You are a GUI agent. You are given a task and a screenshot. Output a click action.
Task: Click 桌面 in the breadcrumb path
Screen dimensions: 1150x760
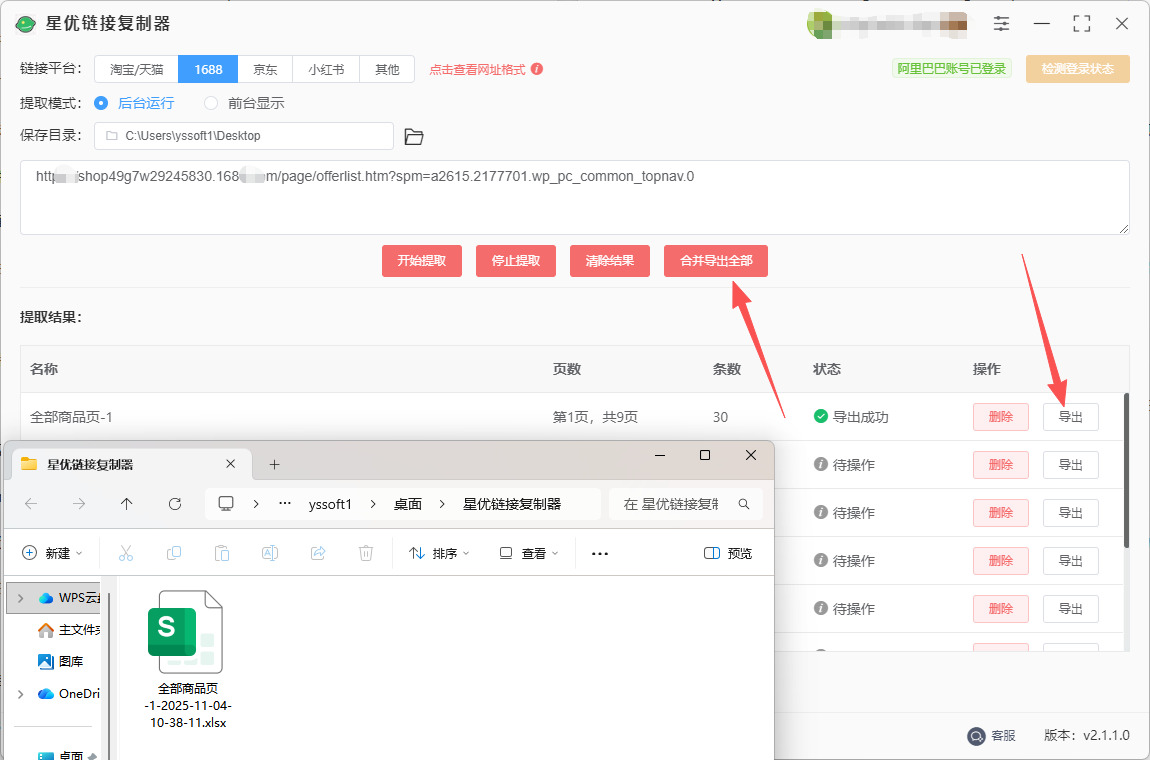[408, 504]
